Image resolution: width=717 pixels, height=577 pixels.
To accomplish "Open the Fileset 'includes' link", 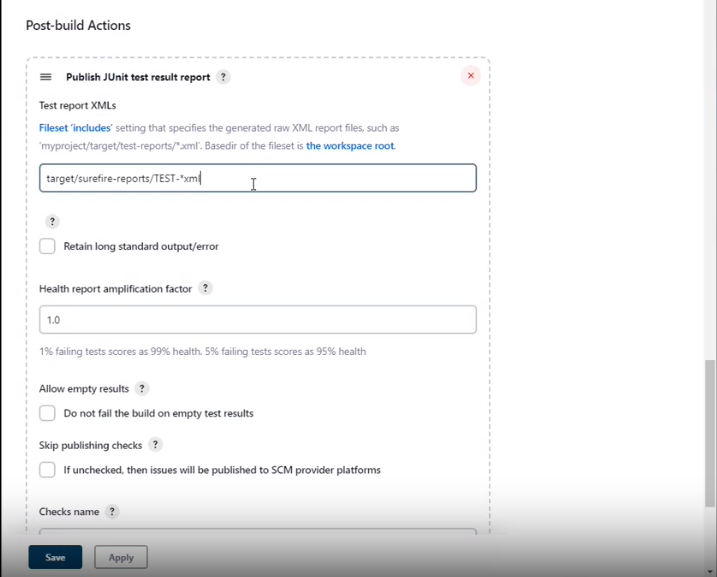I will (x=75, y=128).
